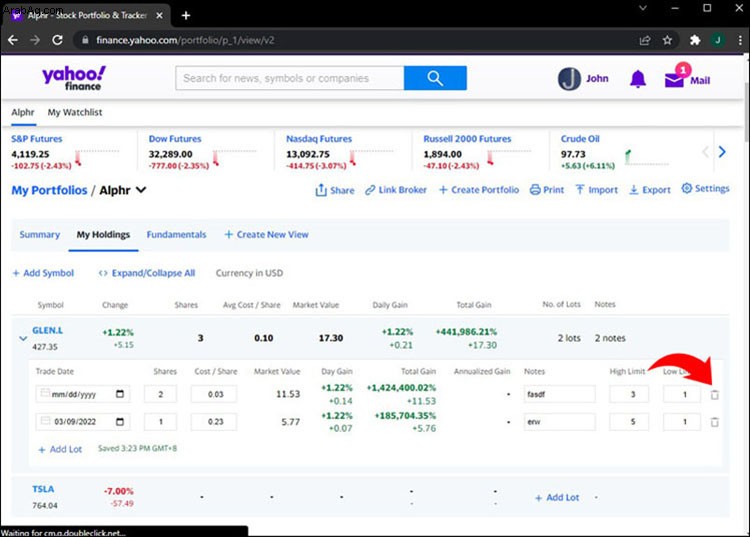The width and height of the screenshot is (750, 537).
Task: Click the blue search magnifier button
Action: pyautogui.click(x=435, y=78)
